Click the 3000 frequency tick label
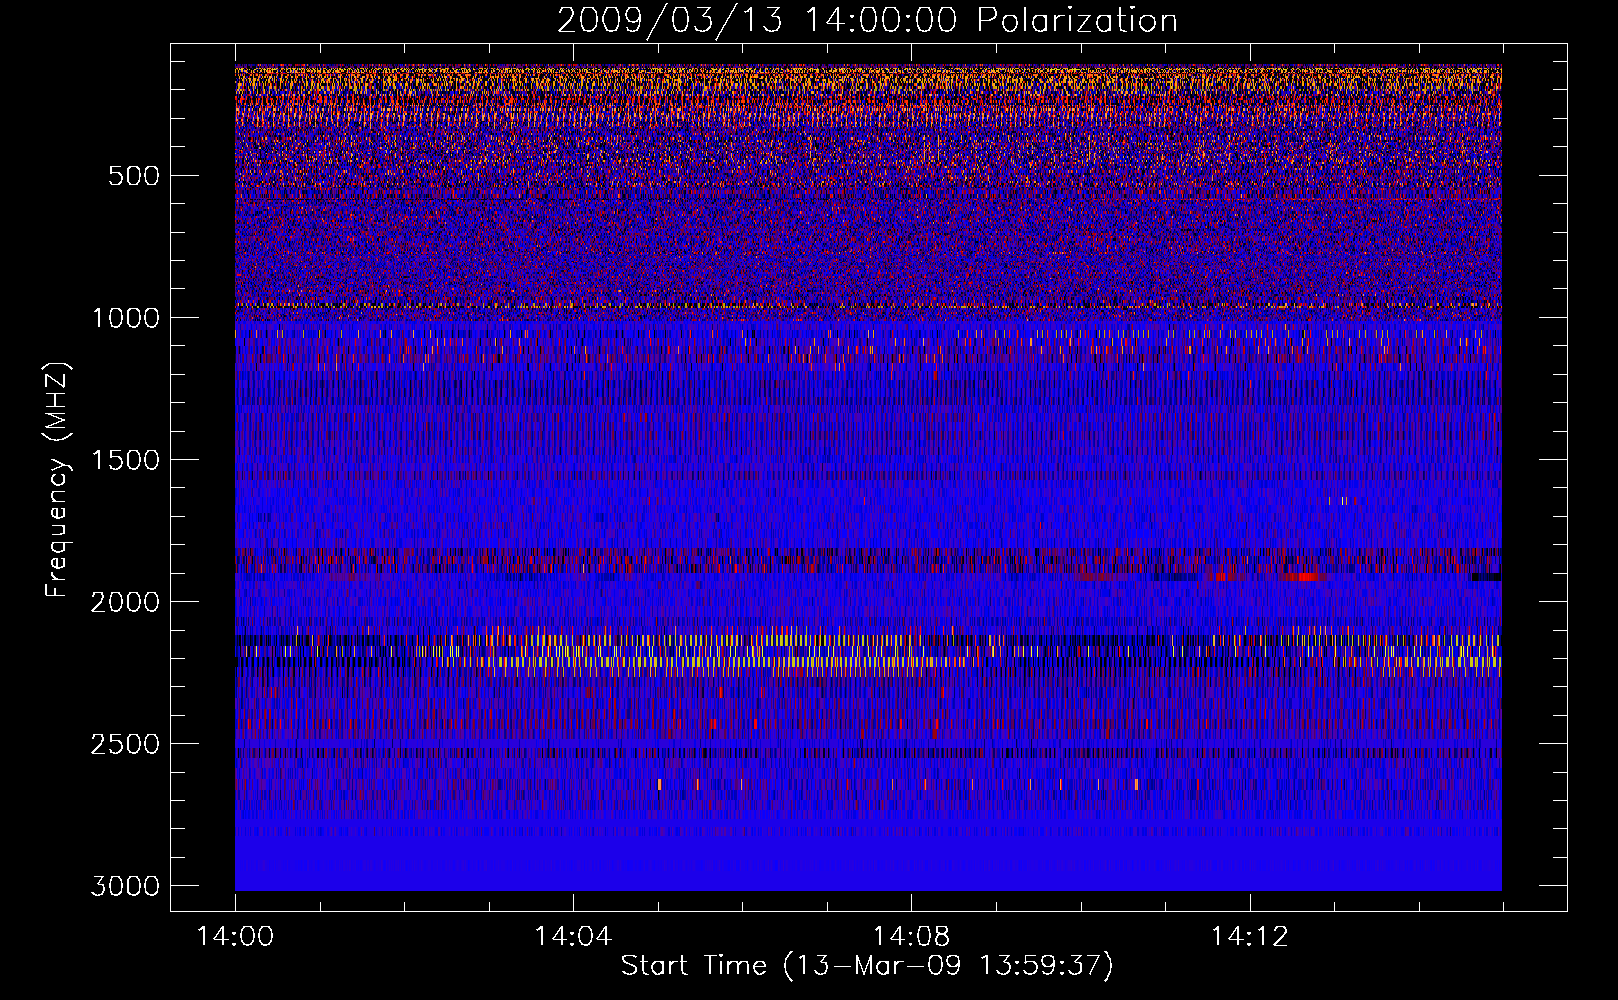Screen dimensions: 1618x1000 (126, 886)
